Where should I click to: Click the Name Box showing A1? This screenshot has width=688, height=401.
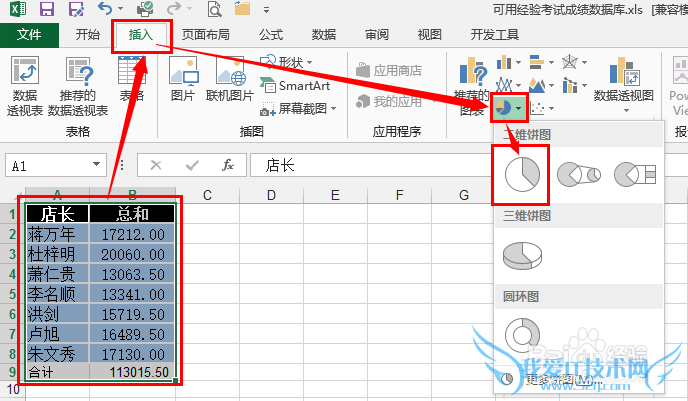(x=50, y=165)
